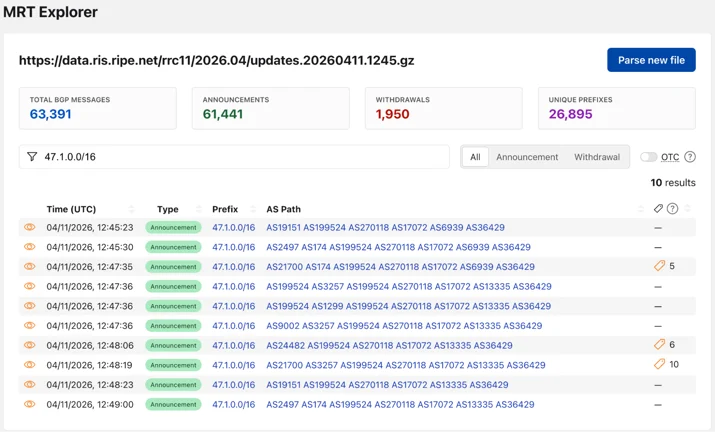Image resolution: width=715 pixels, height=432 pixels.
Task: Sort rows by the Type column arrows
Action: point(199,209)
